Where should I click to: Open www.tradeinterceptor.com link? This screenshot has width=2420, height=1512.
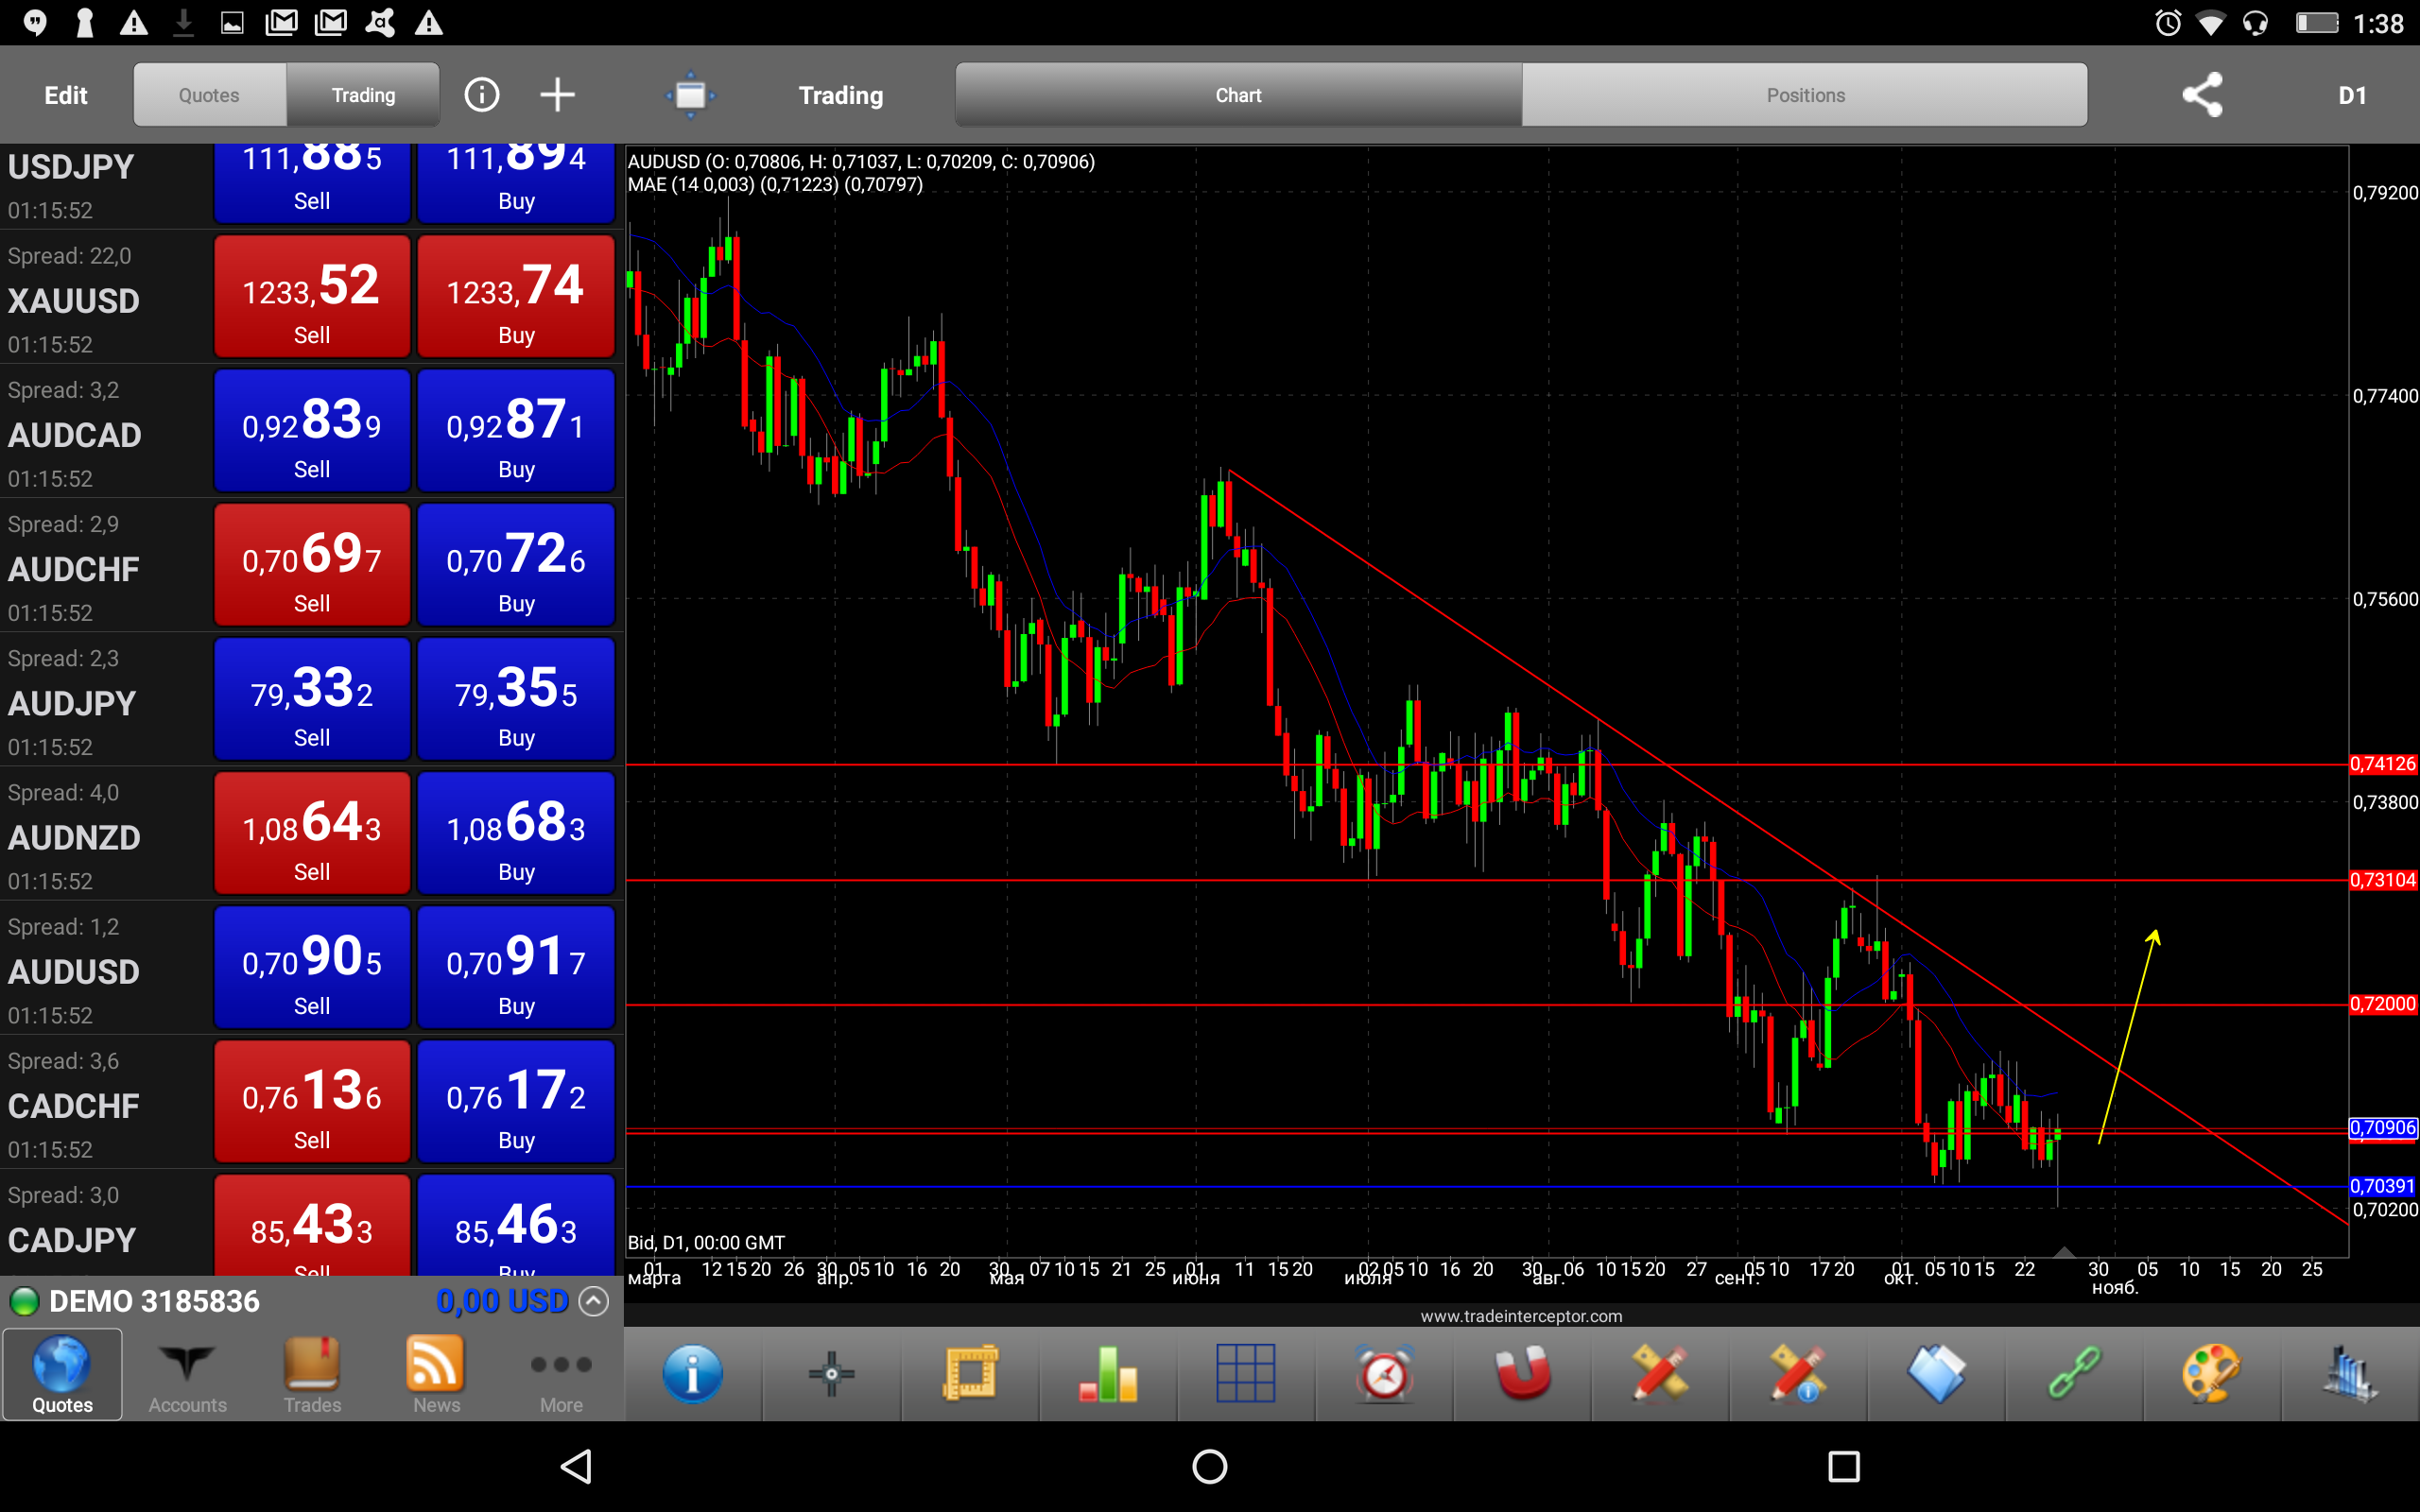[x=1521, y=1316]
